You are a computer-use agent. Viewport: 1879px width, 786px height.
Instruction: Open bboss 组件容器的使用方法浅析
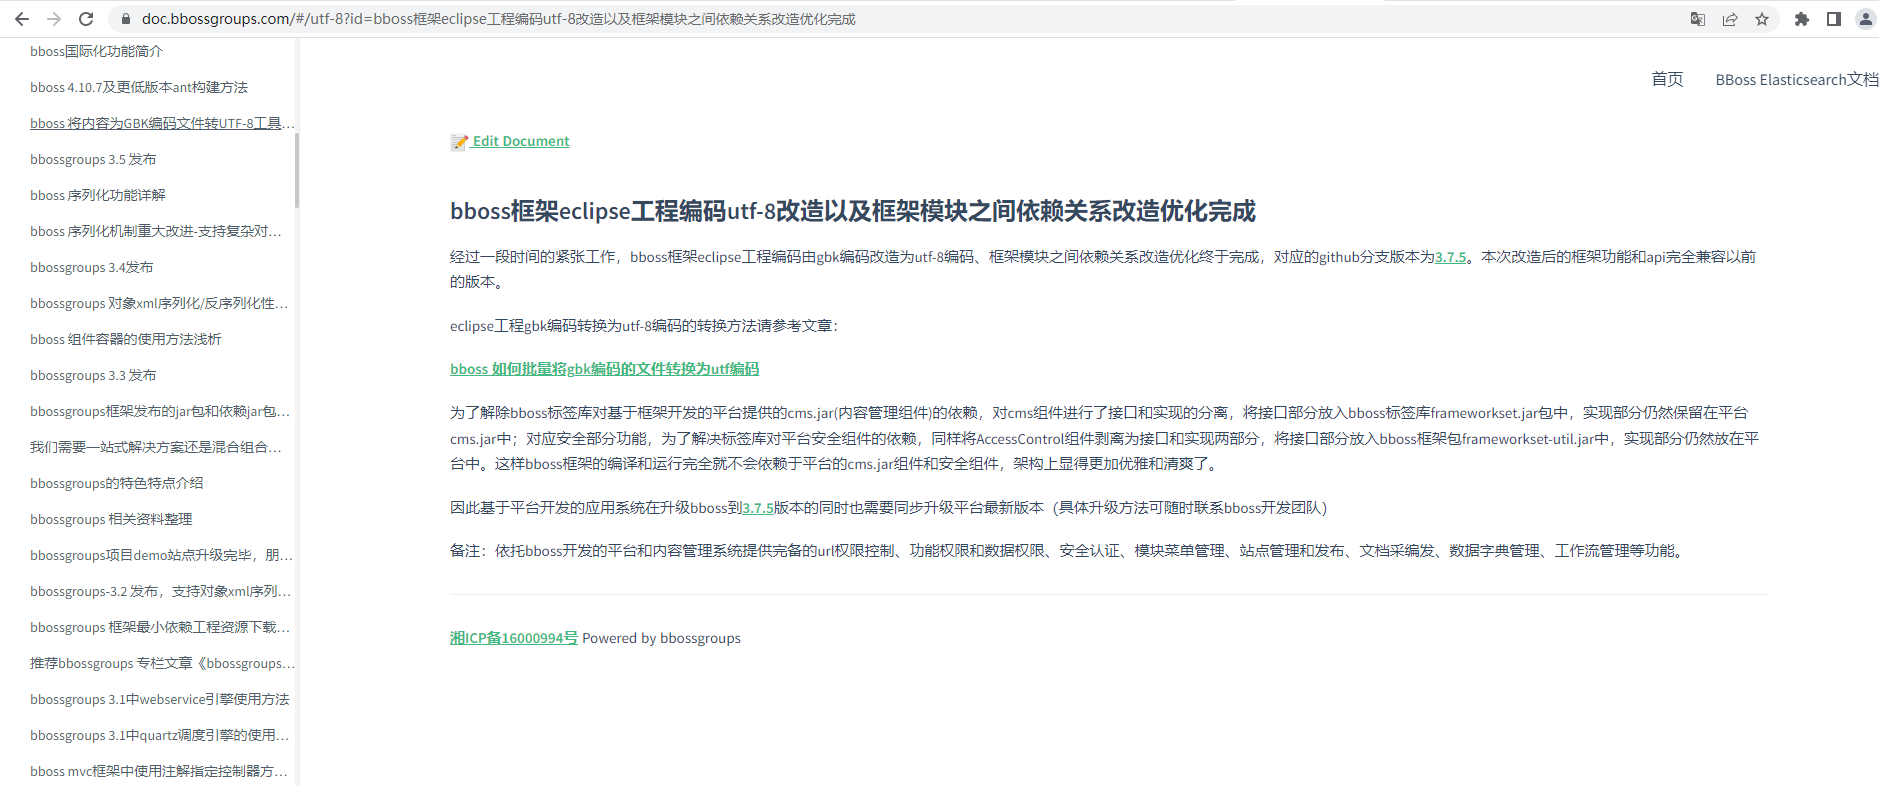click(x=126, y=339)
